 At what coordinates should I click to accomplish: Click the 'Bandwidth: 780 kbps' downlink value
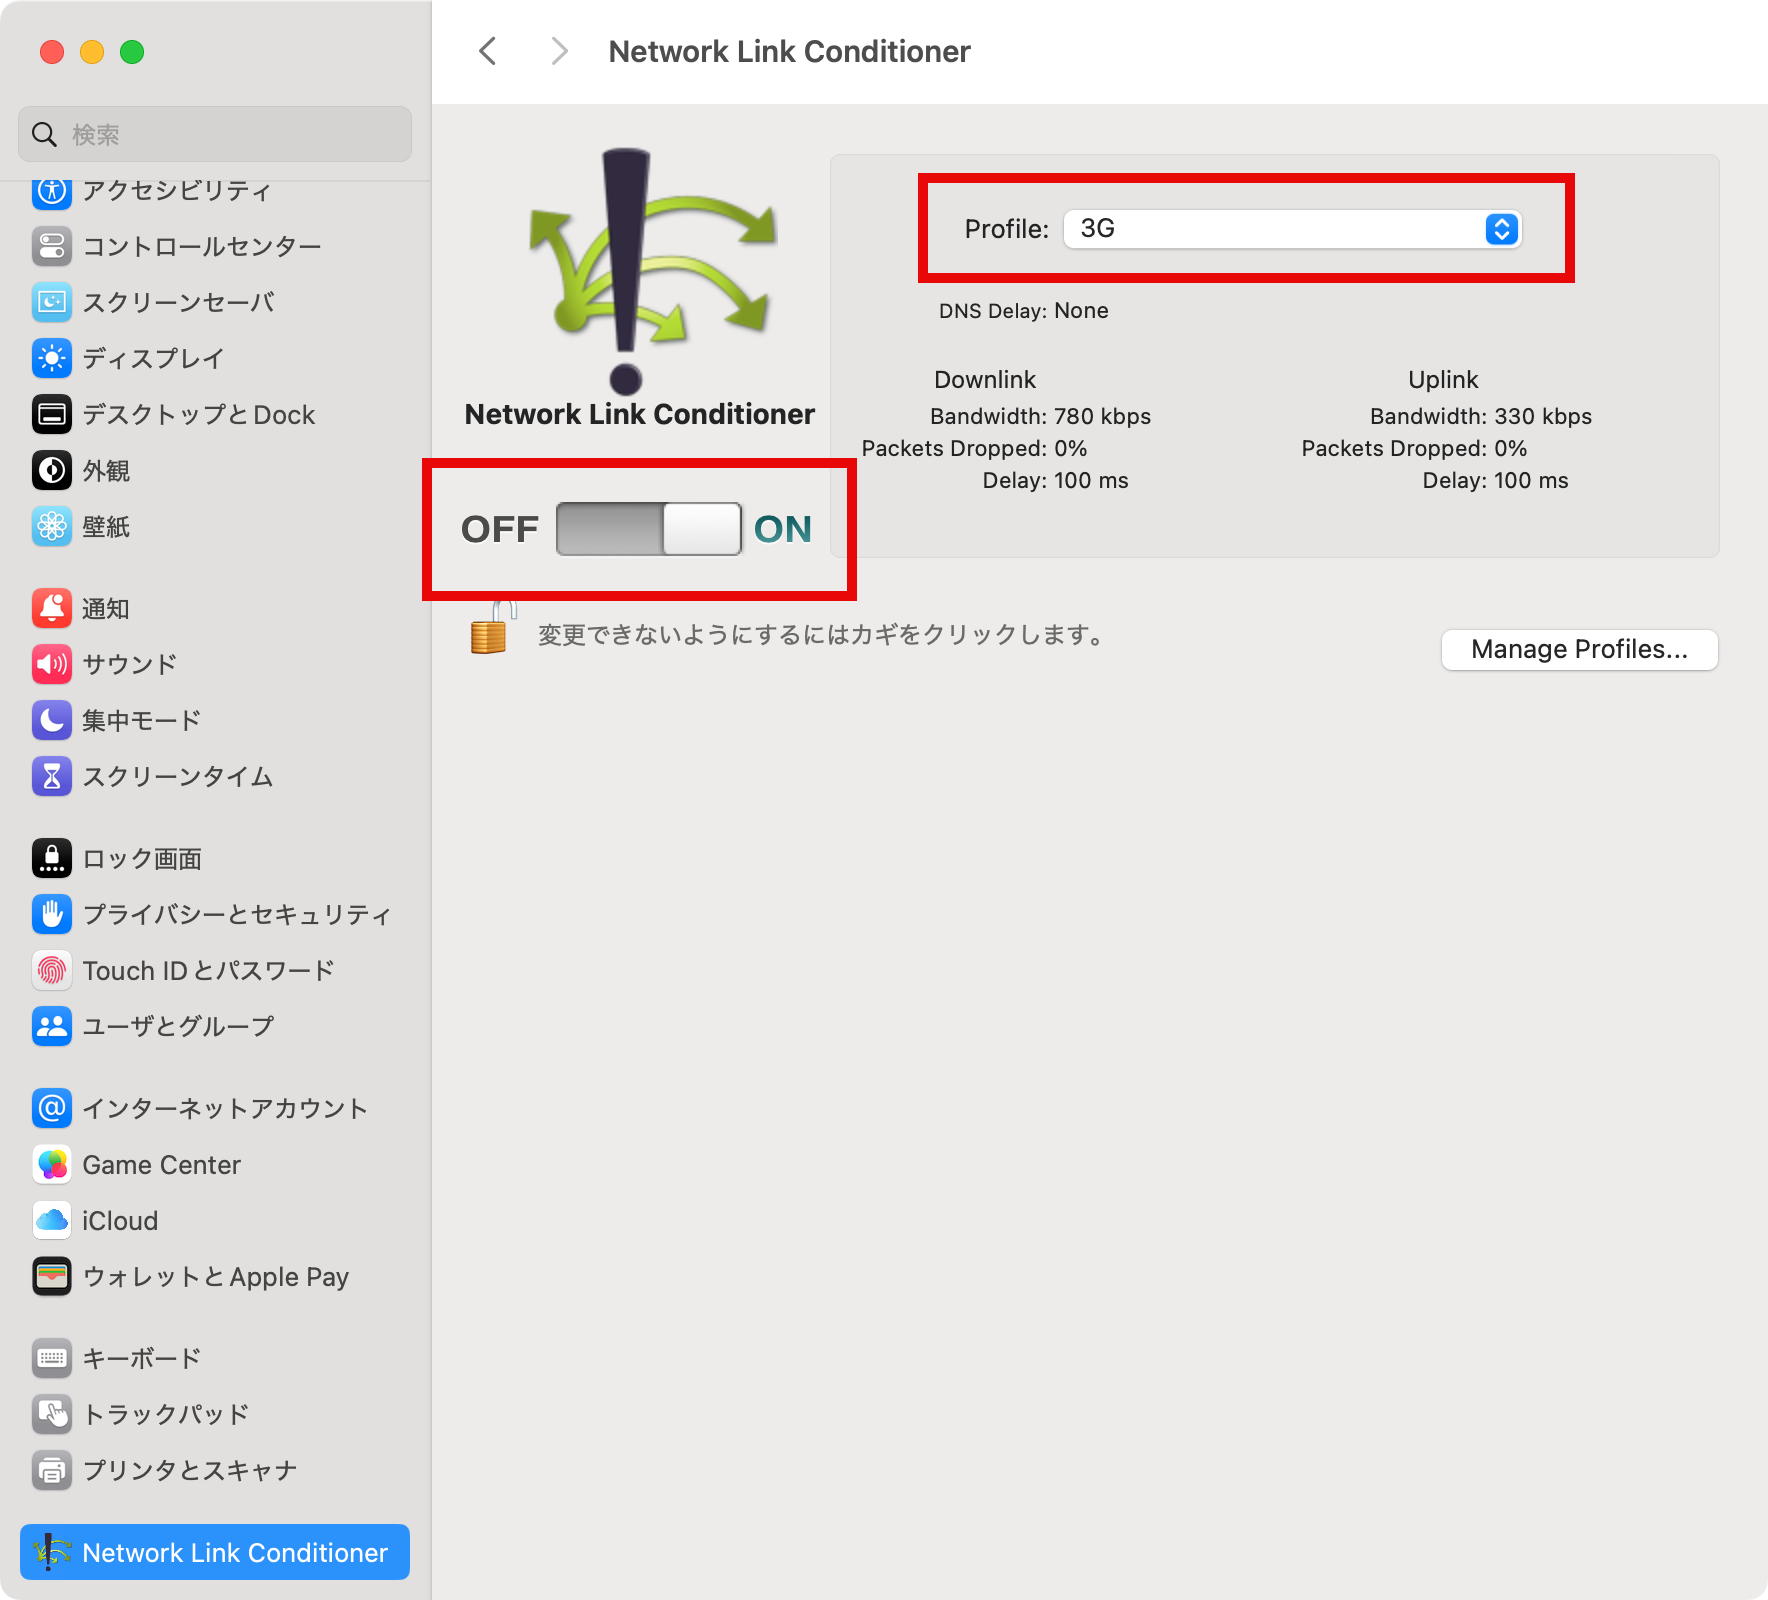[1040, 416]
